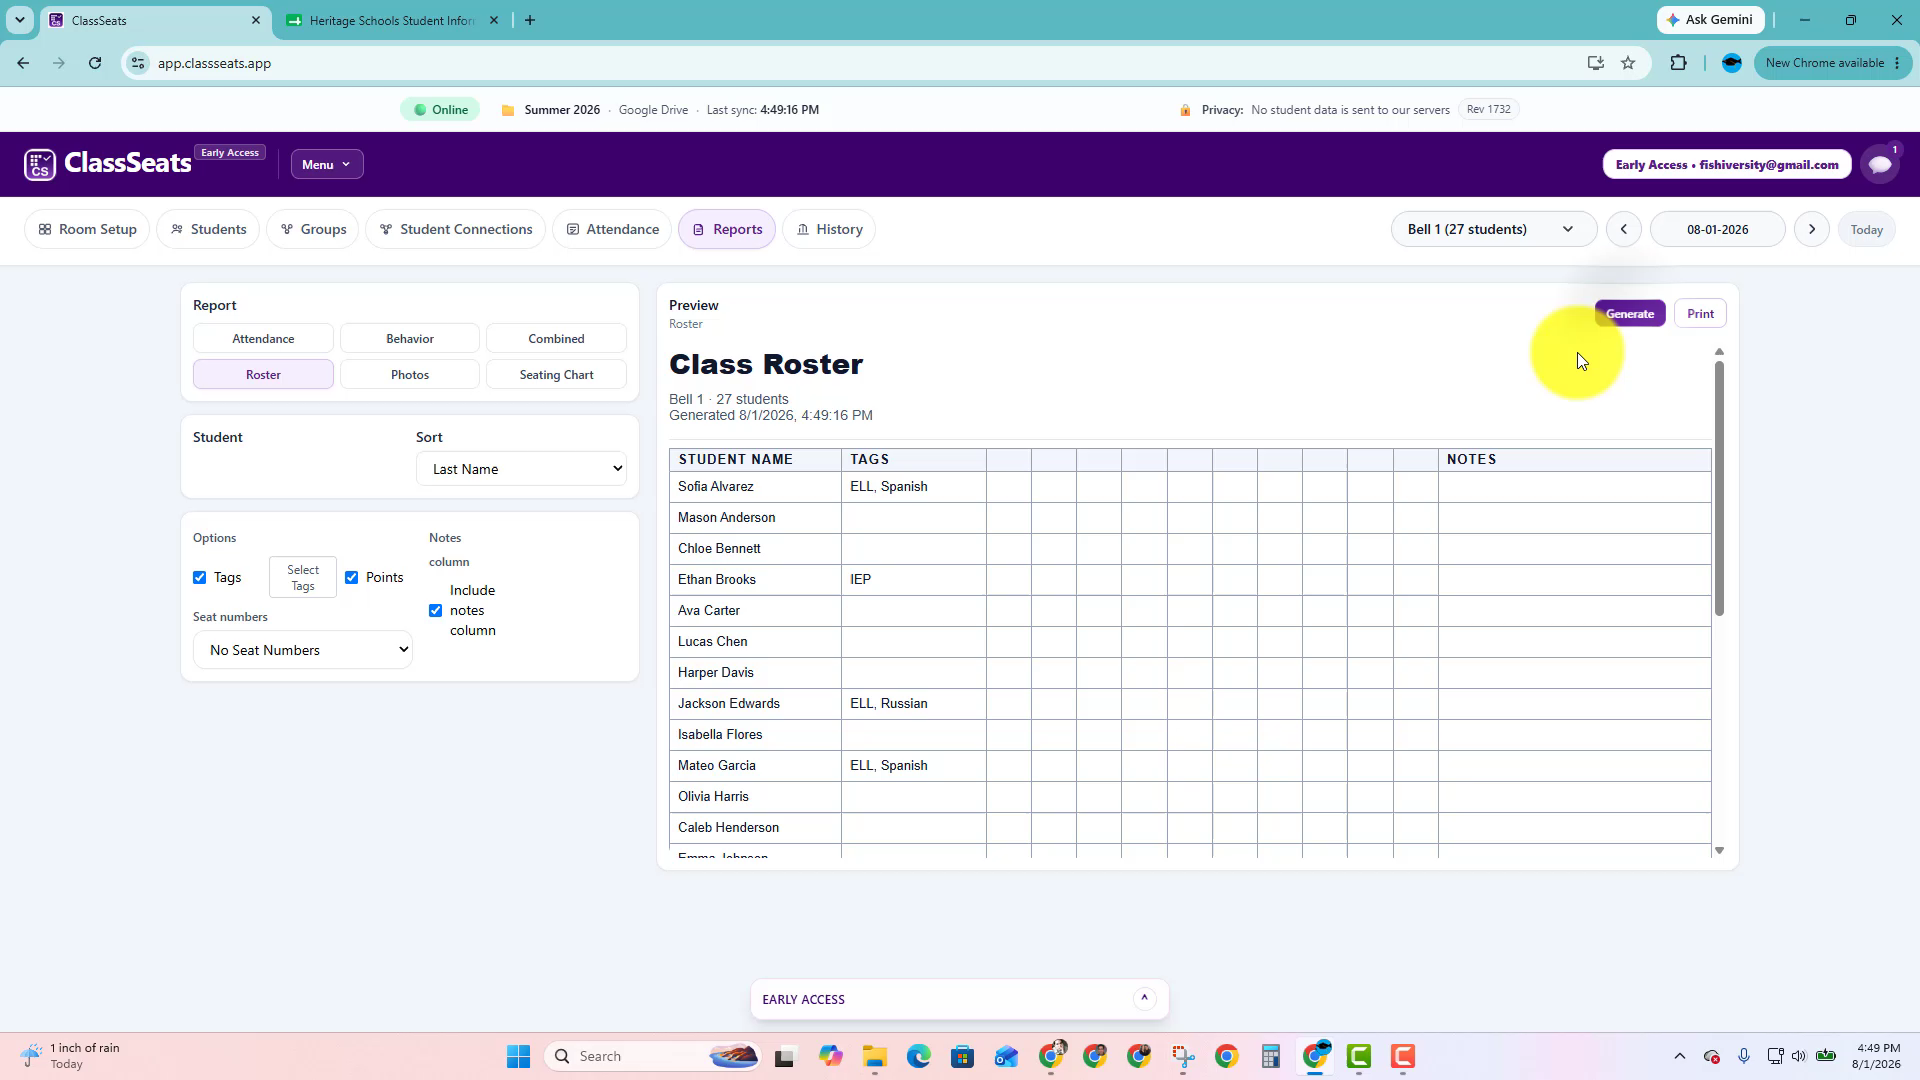Viewport: 1920px width, 1080px height.
Task: Click the Generate button
Action: click(1630, 314)
